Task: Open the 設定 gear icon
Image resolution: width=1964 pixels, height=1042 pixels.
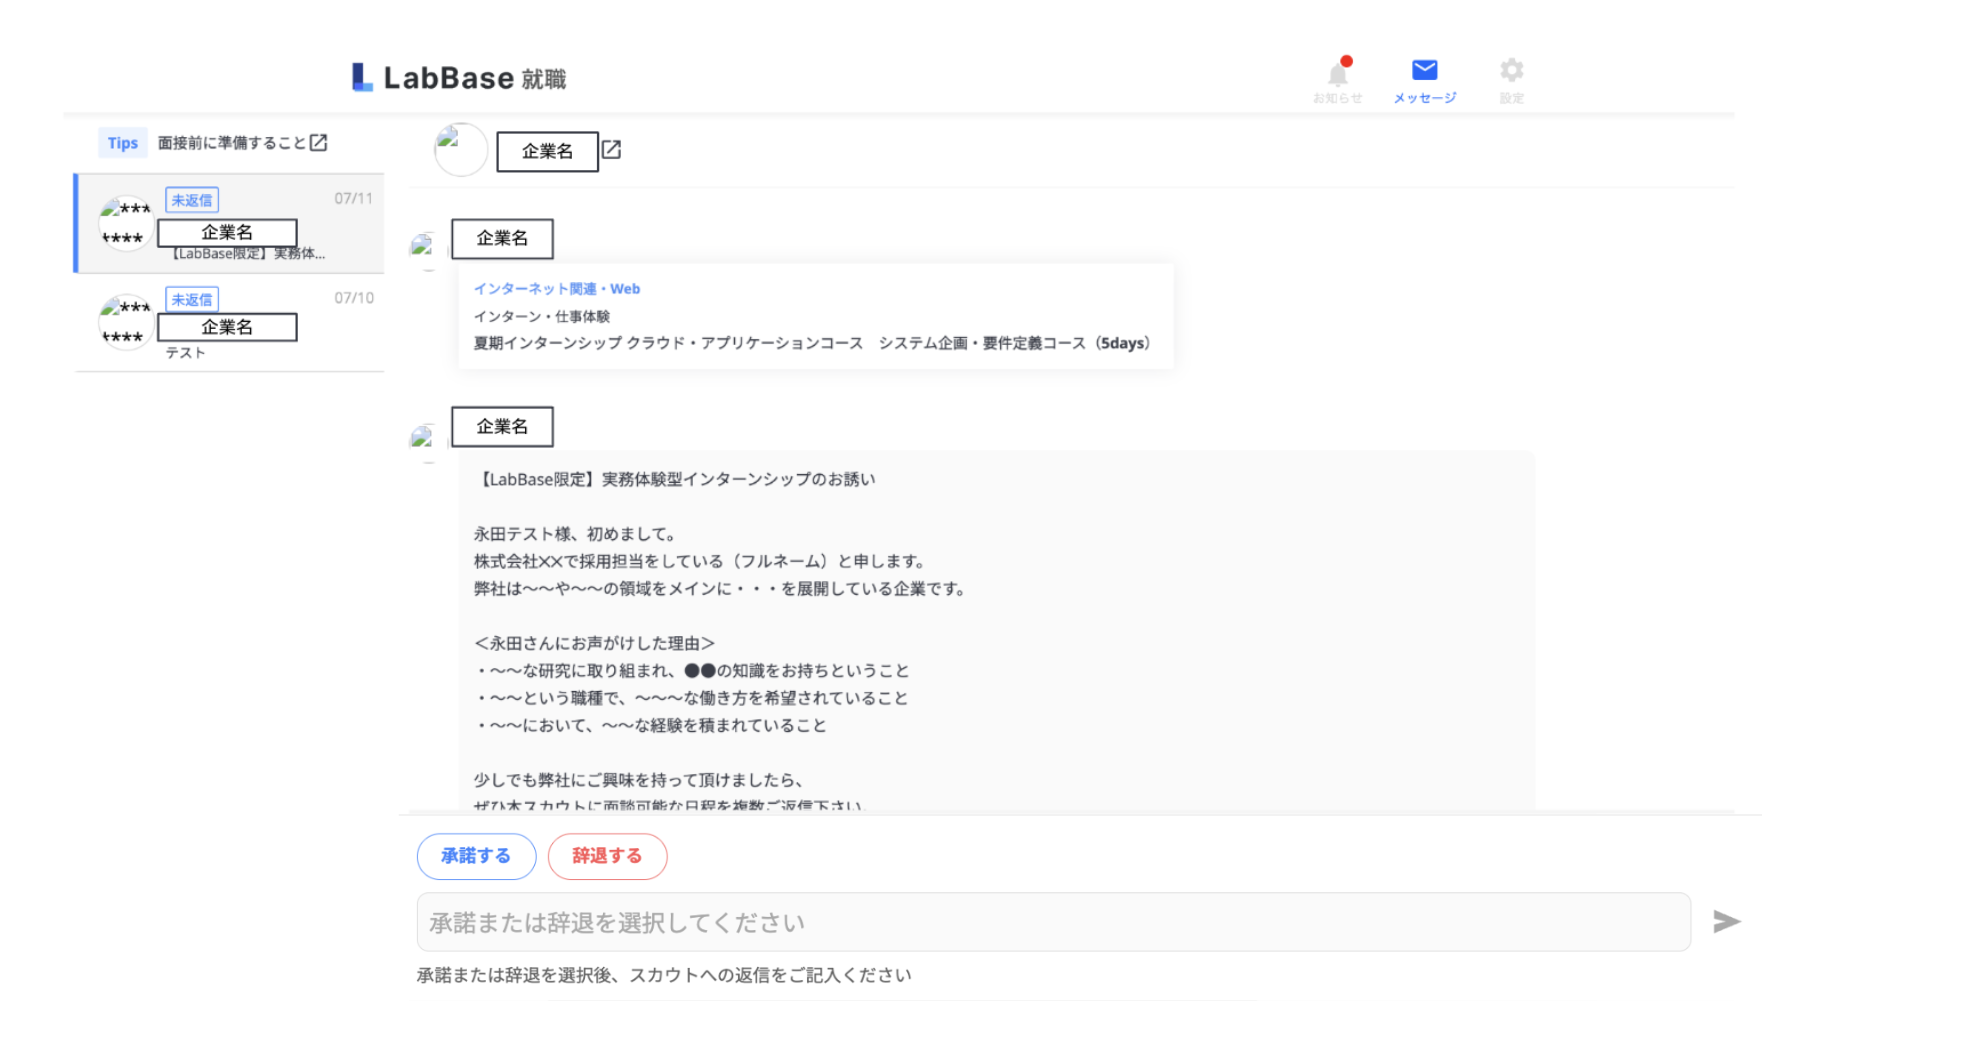Action: [1510, 70]
